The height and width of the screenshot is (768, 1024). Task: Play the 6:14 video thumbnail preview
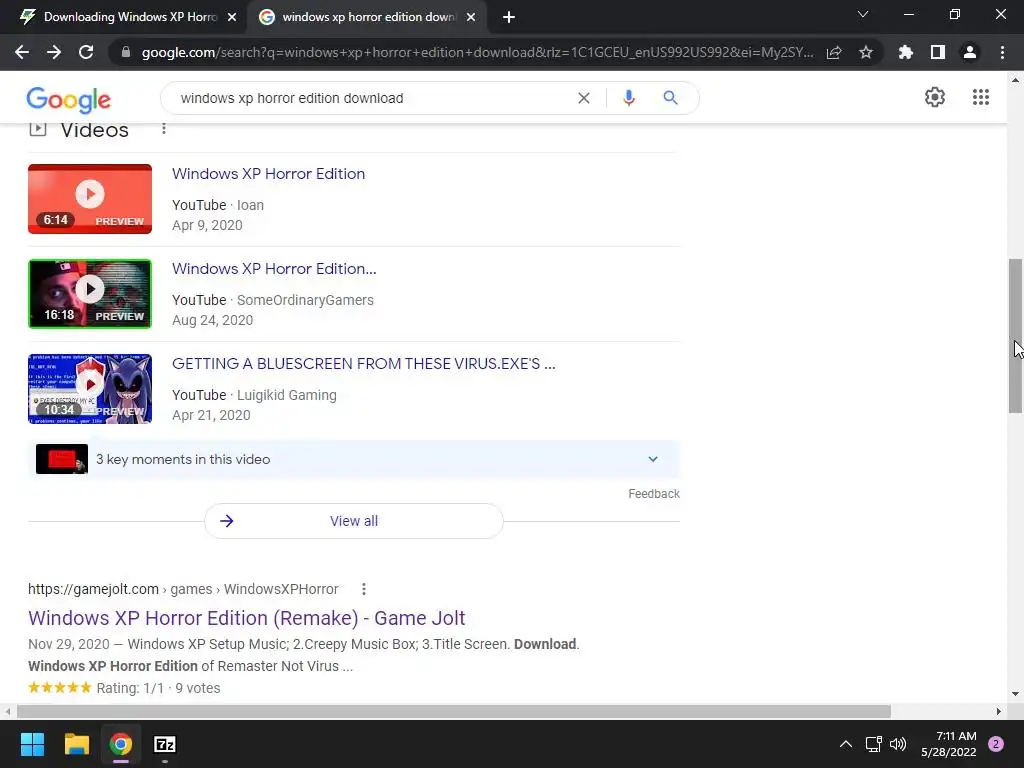click(90, 199)
